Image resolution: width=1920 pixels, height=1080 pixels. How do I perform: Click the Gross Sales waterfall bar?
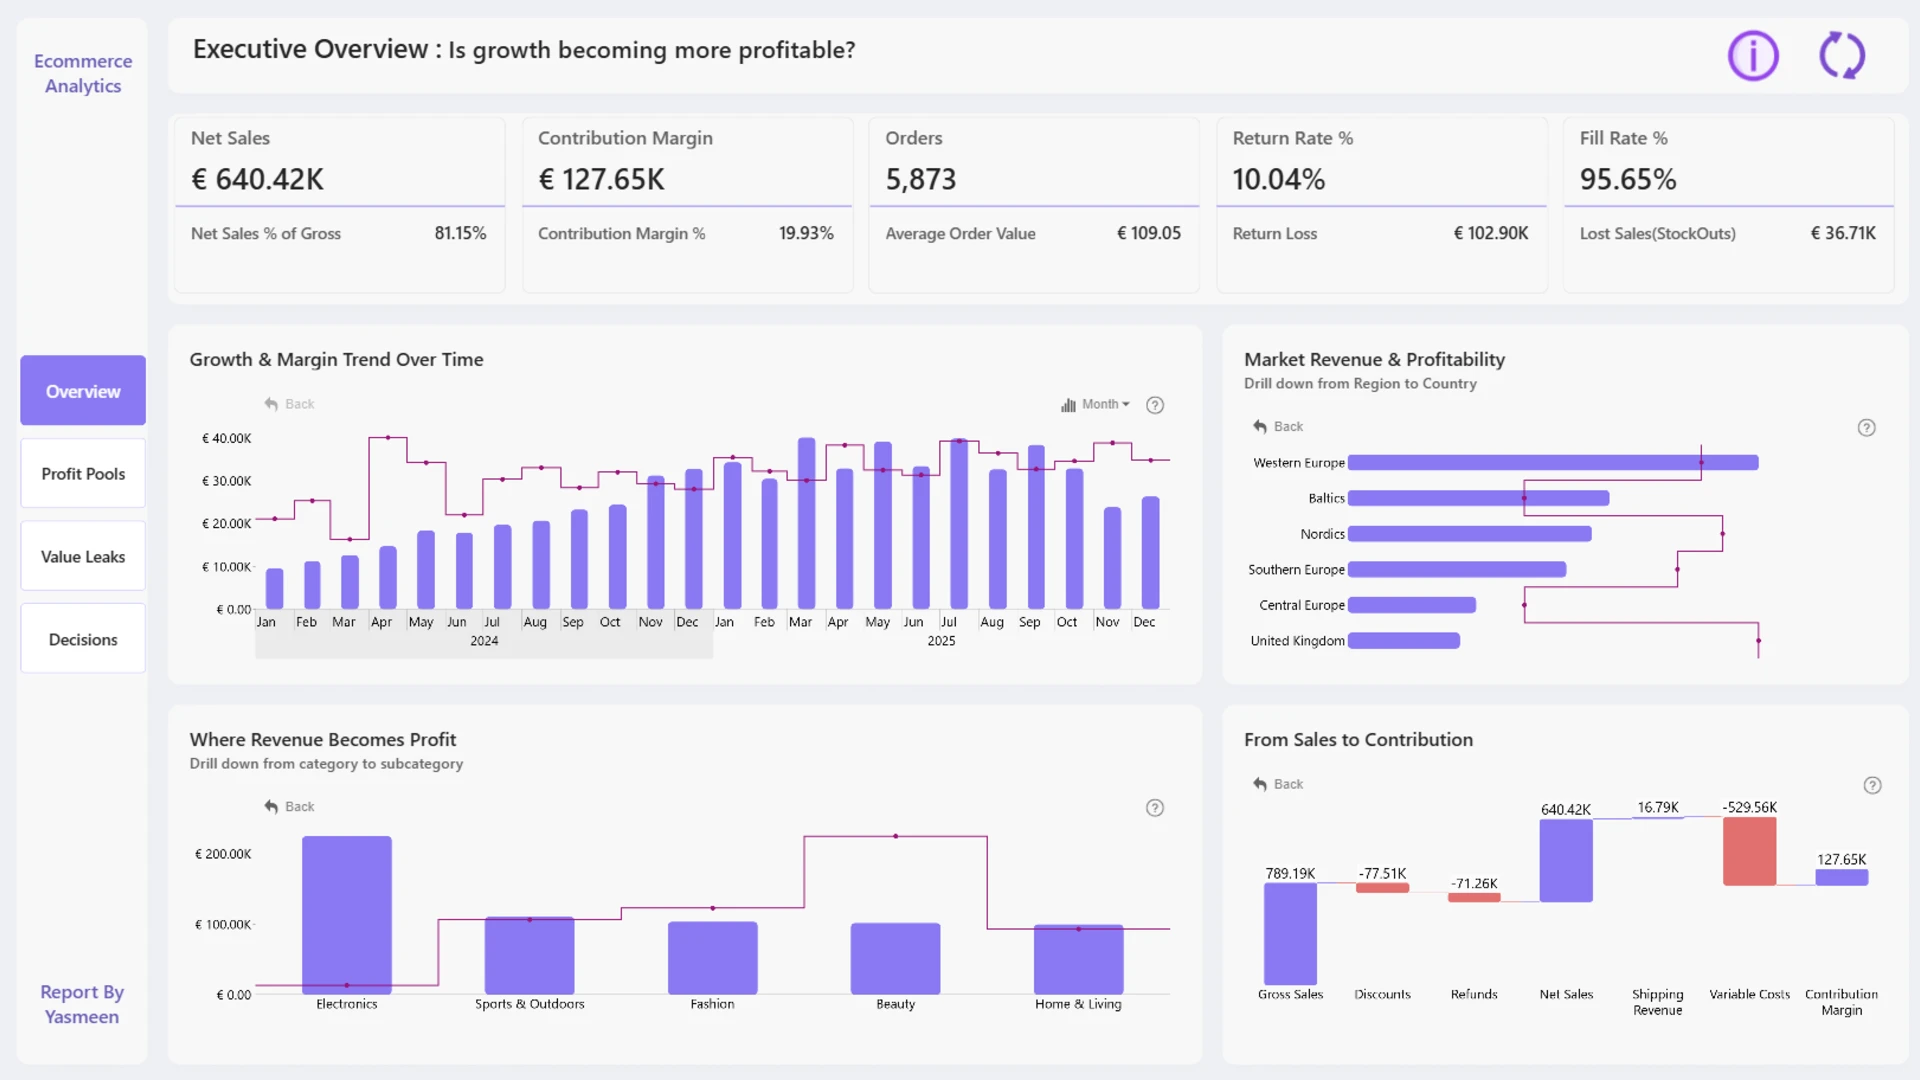coord(1290,935)
